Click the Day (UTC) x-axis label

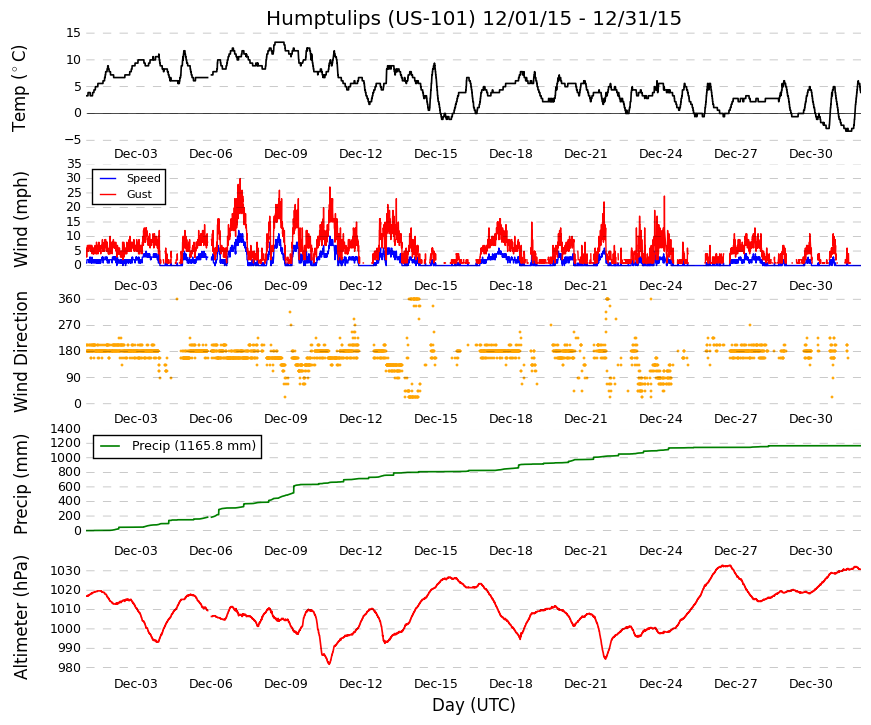click(x=474, y=705)
